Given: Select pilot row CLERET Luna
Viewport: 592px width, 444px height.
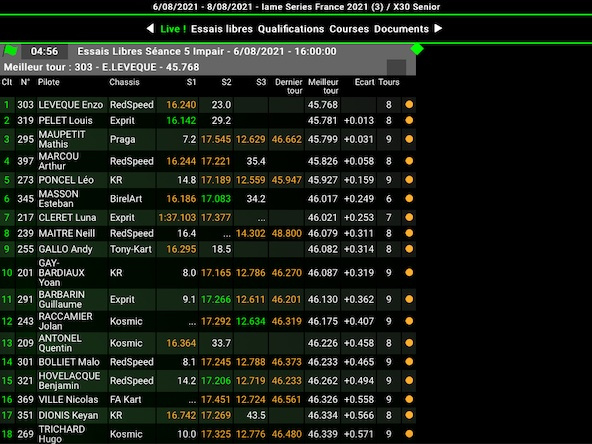Looking at the screenshot, I should coord(208,217).
